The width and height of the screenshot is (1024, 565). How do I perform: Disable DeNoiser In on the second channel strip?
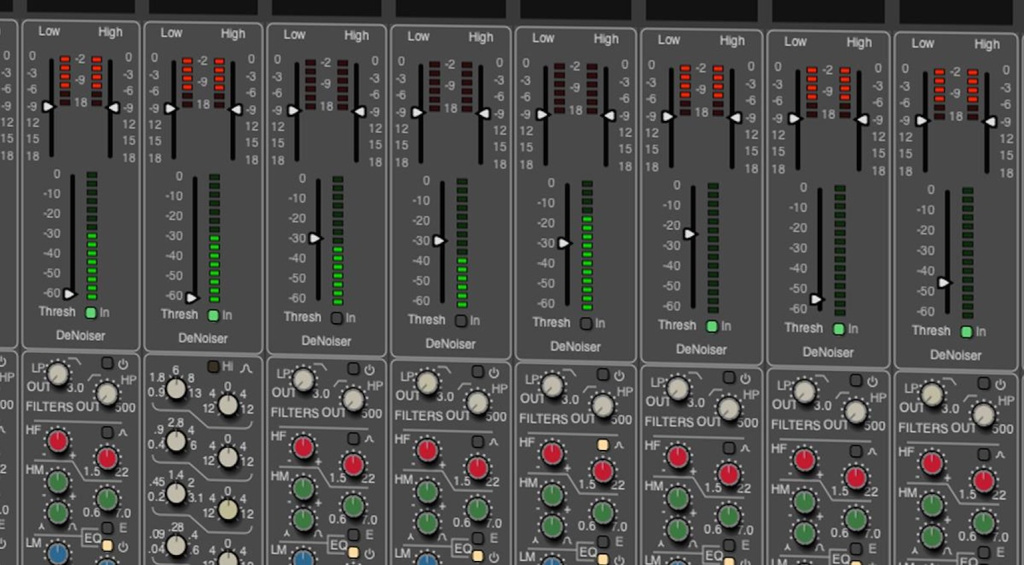213,315
